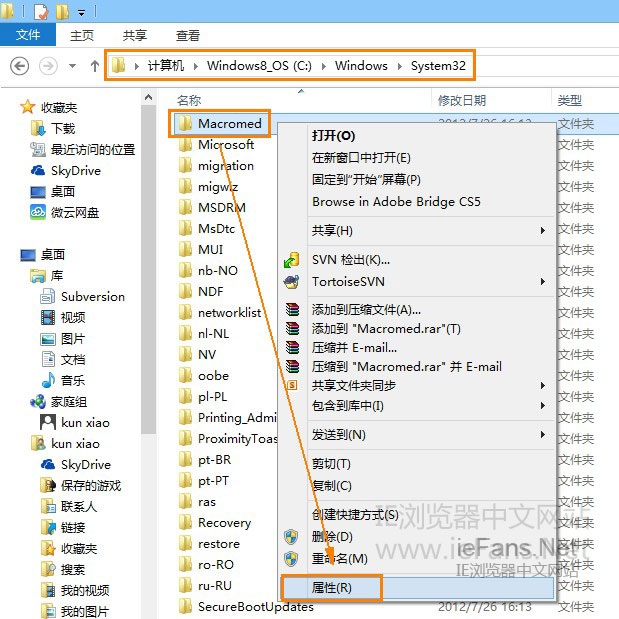Expand the chevron after Windows breadcrumb

click(400, 66)
